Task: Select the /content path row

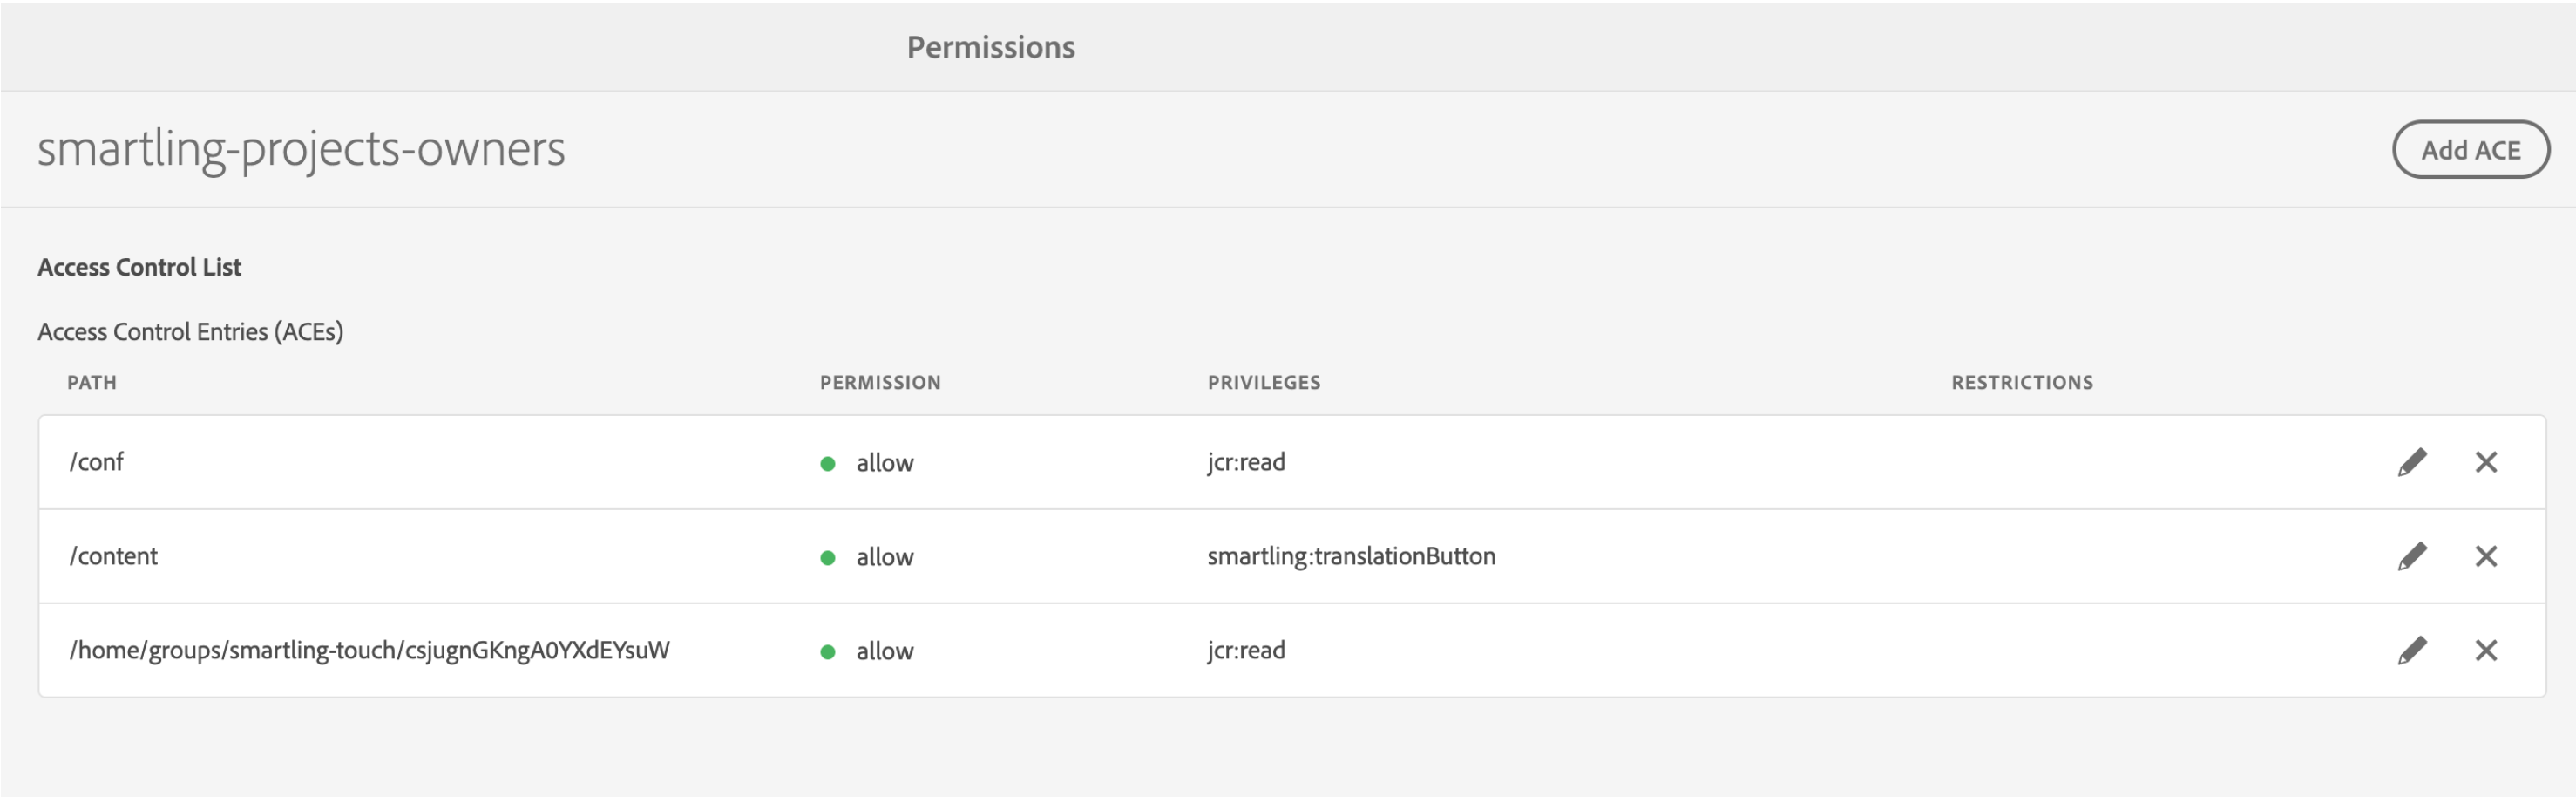Action: (x=1292, y=556)
